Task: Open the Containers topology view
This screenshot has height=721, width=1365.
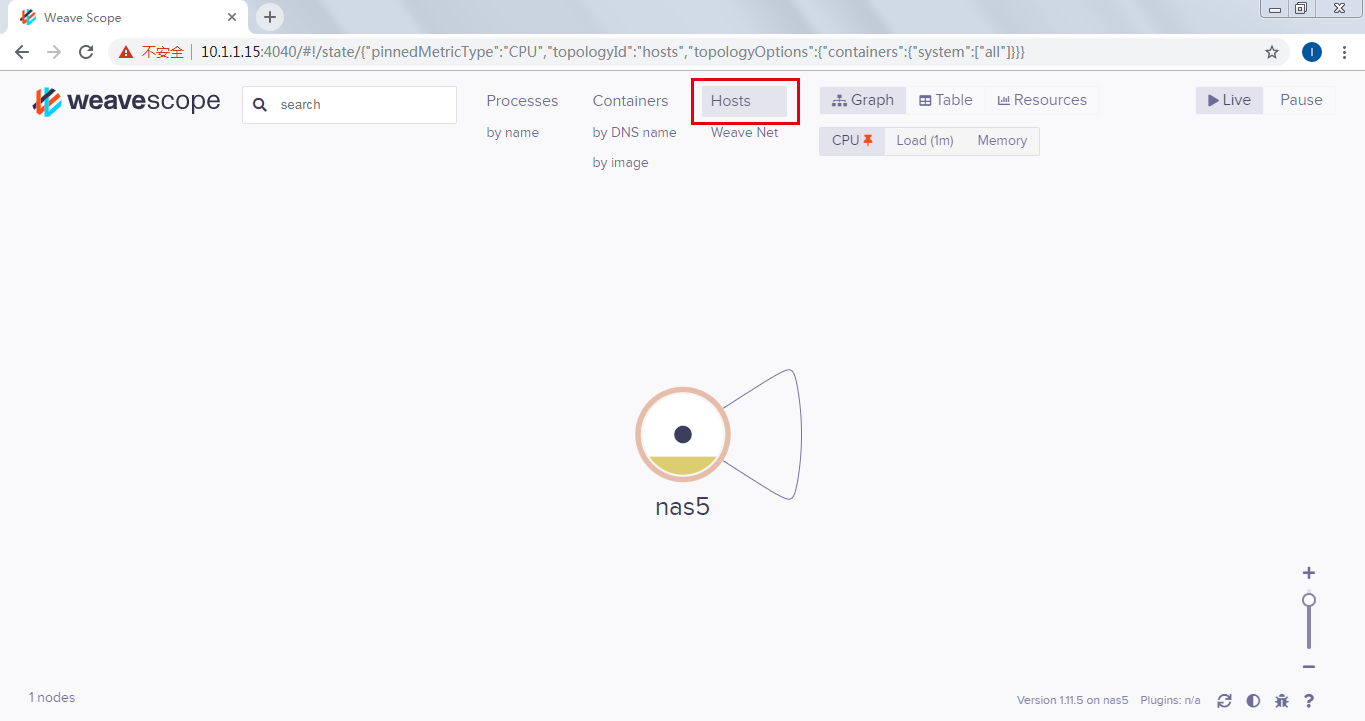Action: click(630, 101)
